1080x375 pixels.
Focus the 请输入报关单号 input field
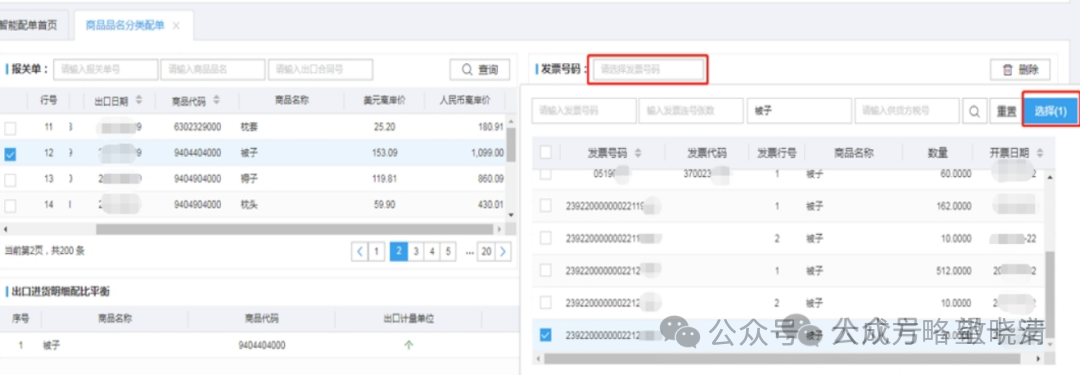(x=106, y=70)
